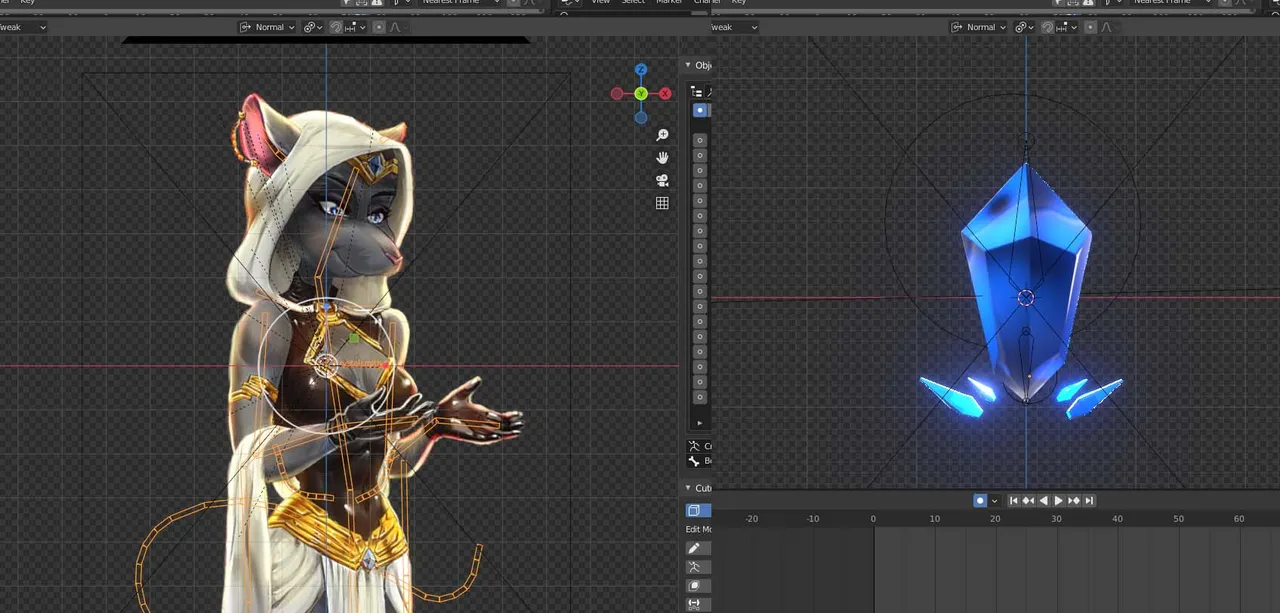Jump to next keyframe

point(1074,500)
